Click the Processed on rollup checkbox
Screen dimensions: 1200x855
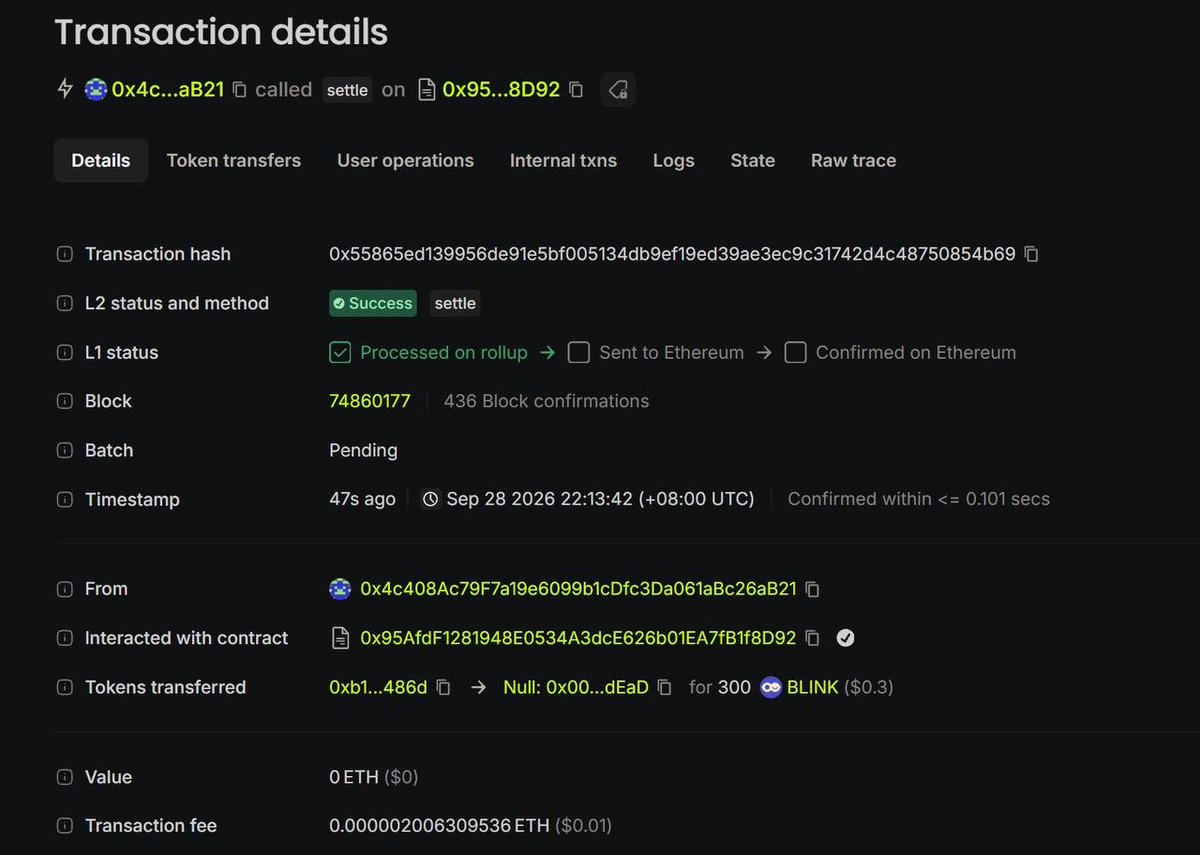click(340, 352)
